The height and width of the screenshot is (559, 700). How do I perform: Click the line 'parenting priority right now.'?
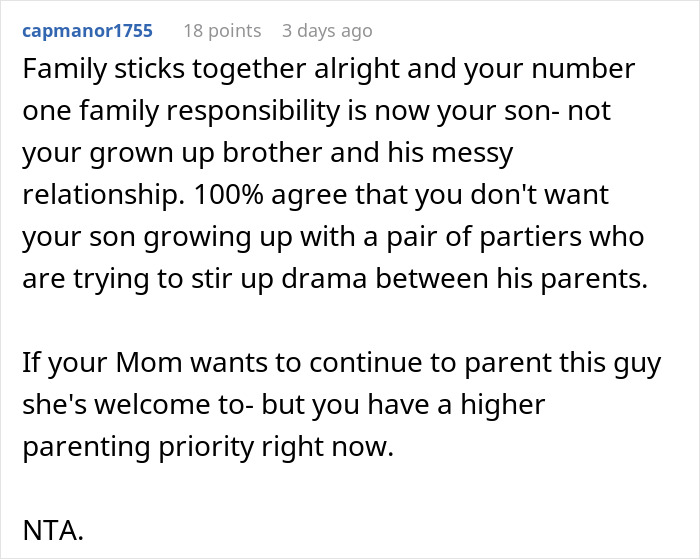coord(209,446)
